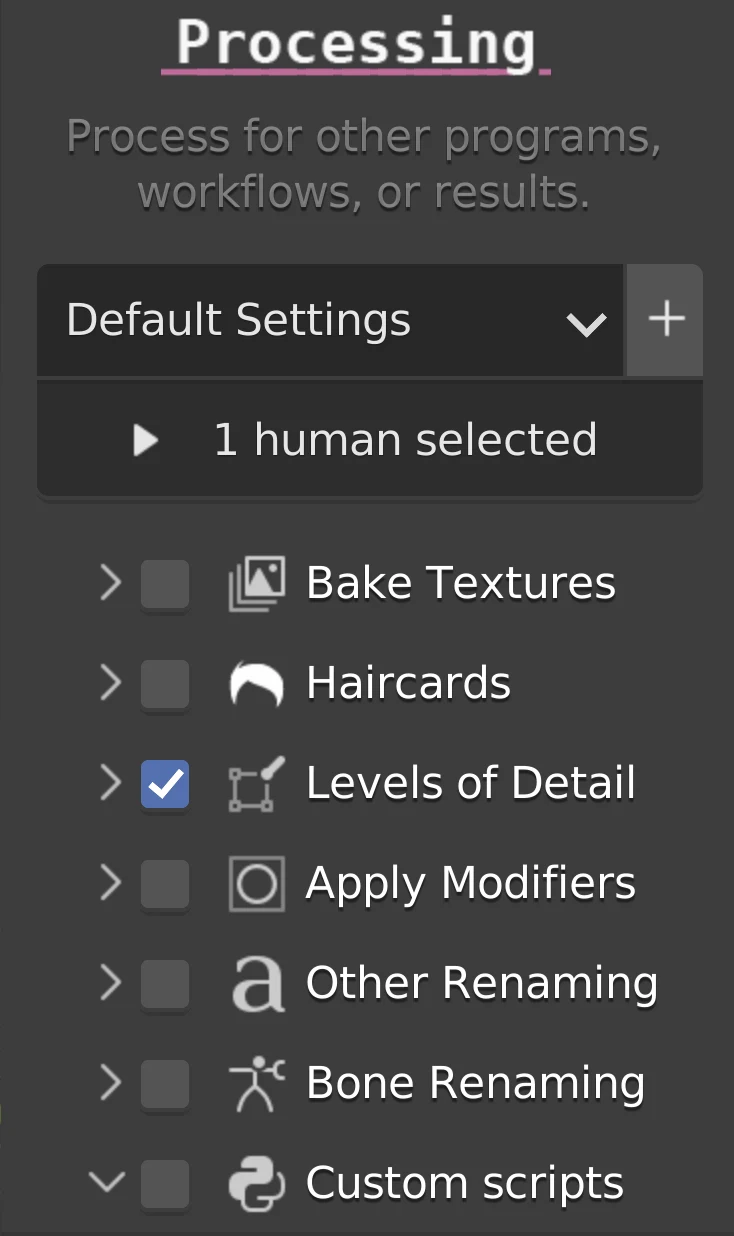Enable the Bake Textures checkbox
The height and width of the screenshot is (1236, 734).
coord(165,584)
